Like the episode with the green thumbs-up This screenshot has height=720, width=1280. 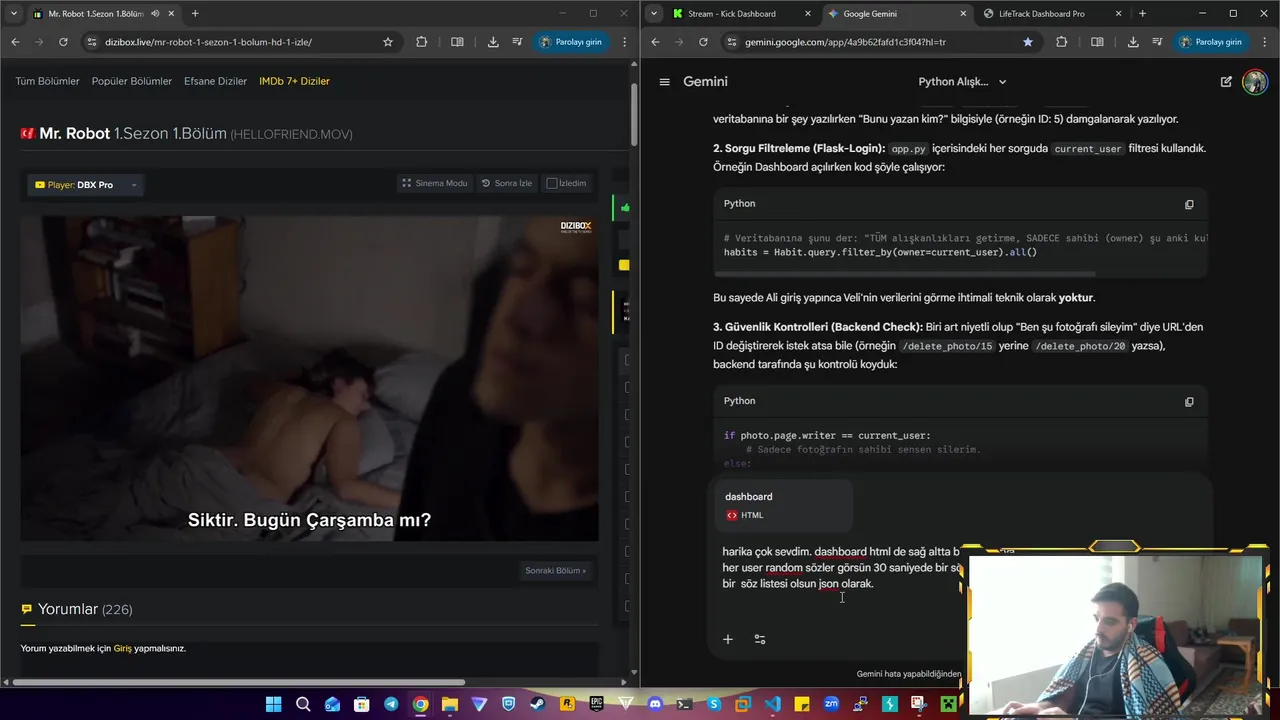625,208
